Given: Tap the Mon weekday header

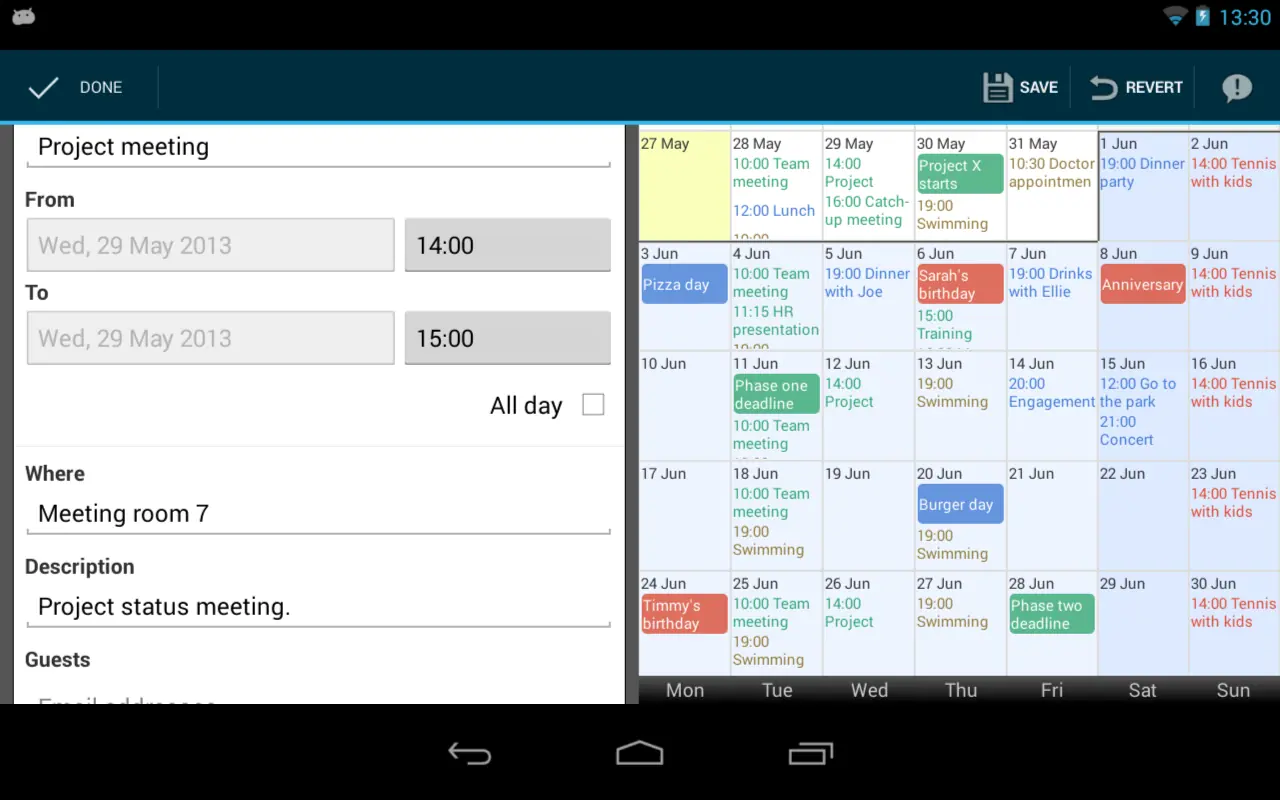Looking at the screenshot, I should tap(685, 690).
